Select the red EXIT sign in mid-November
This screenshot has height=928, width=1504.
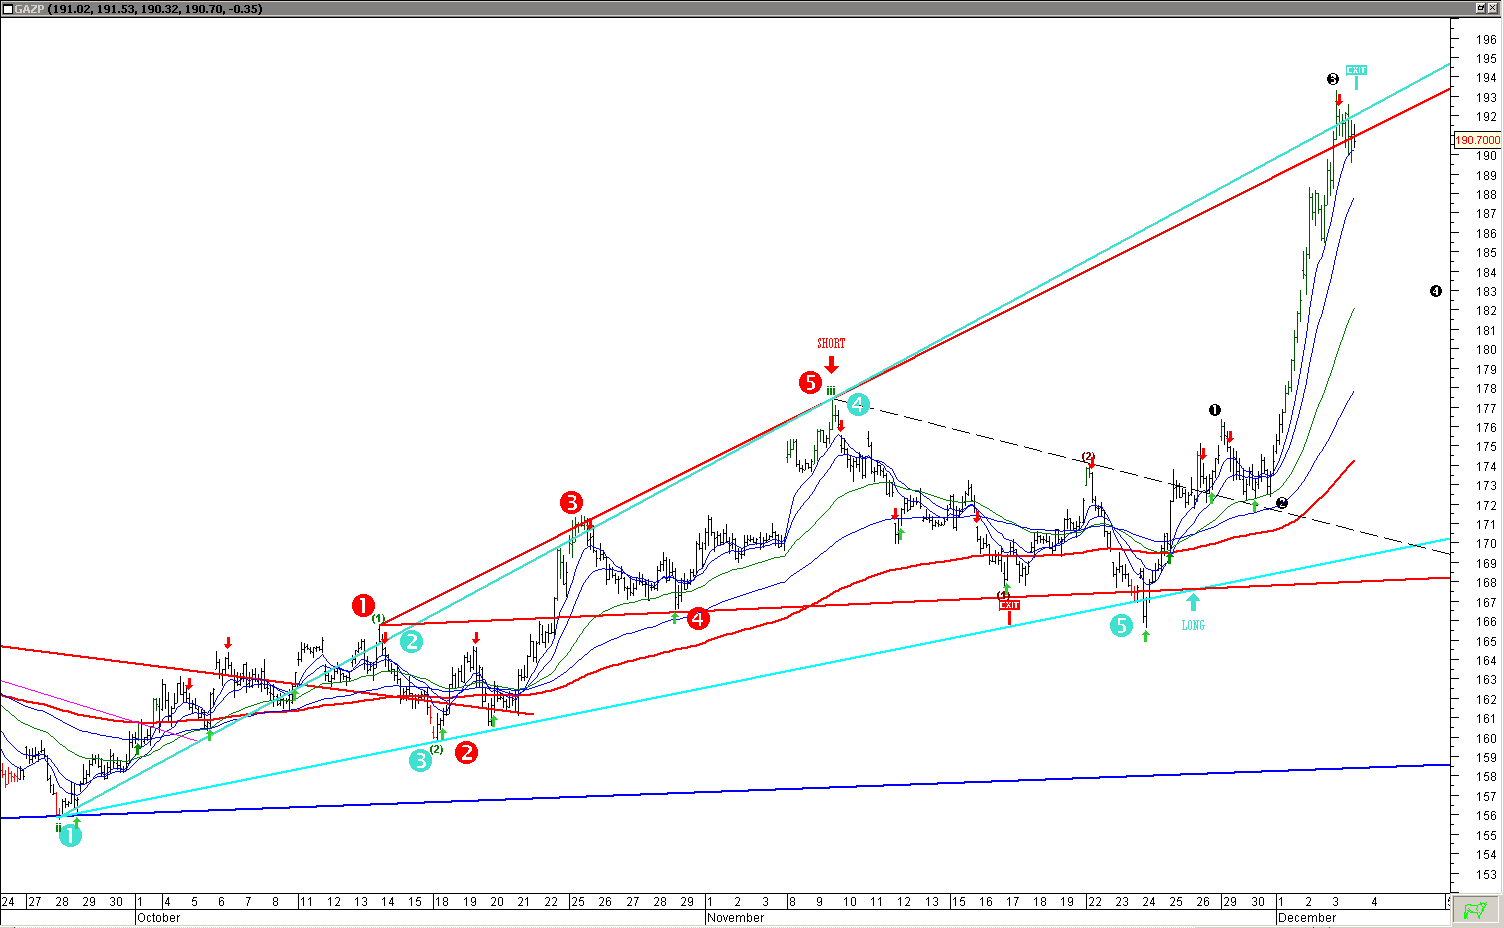click(x=1010, y=605)
